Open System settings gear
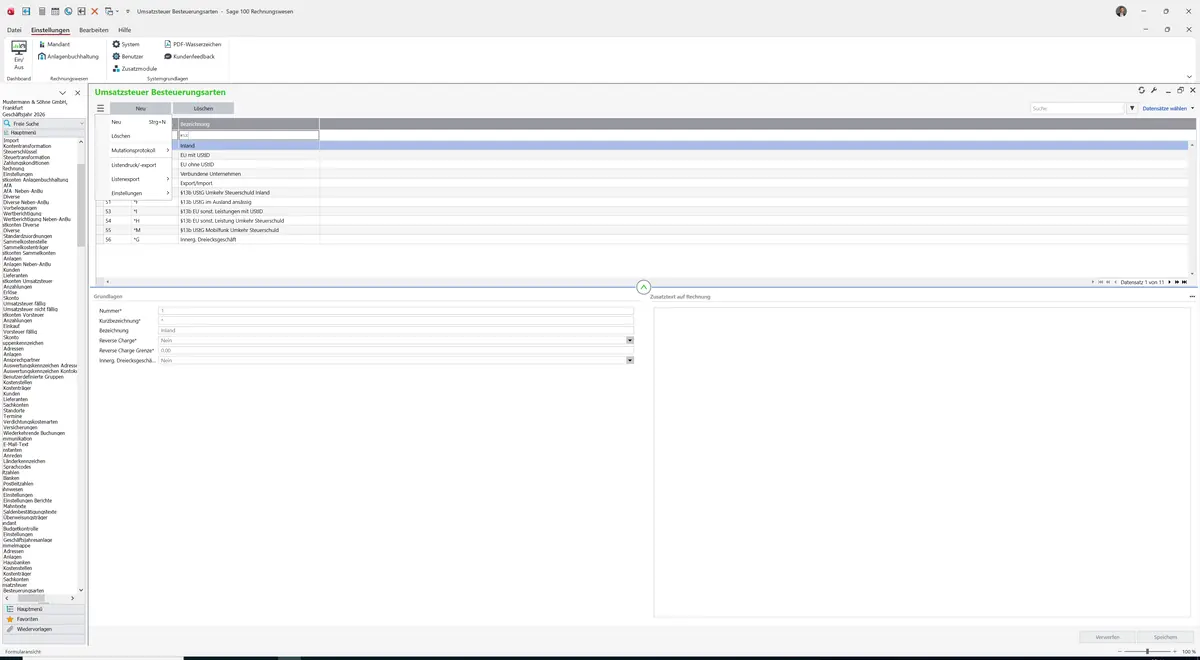Viewport: 1200px width, 660px height. tap(126, 45)
